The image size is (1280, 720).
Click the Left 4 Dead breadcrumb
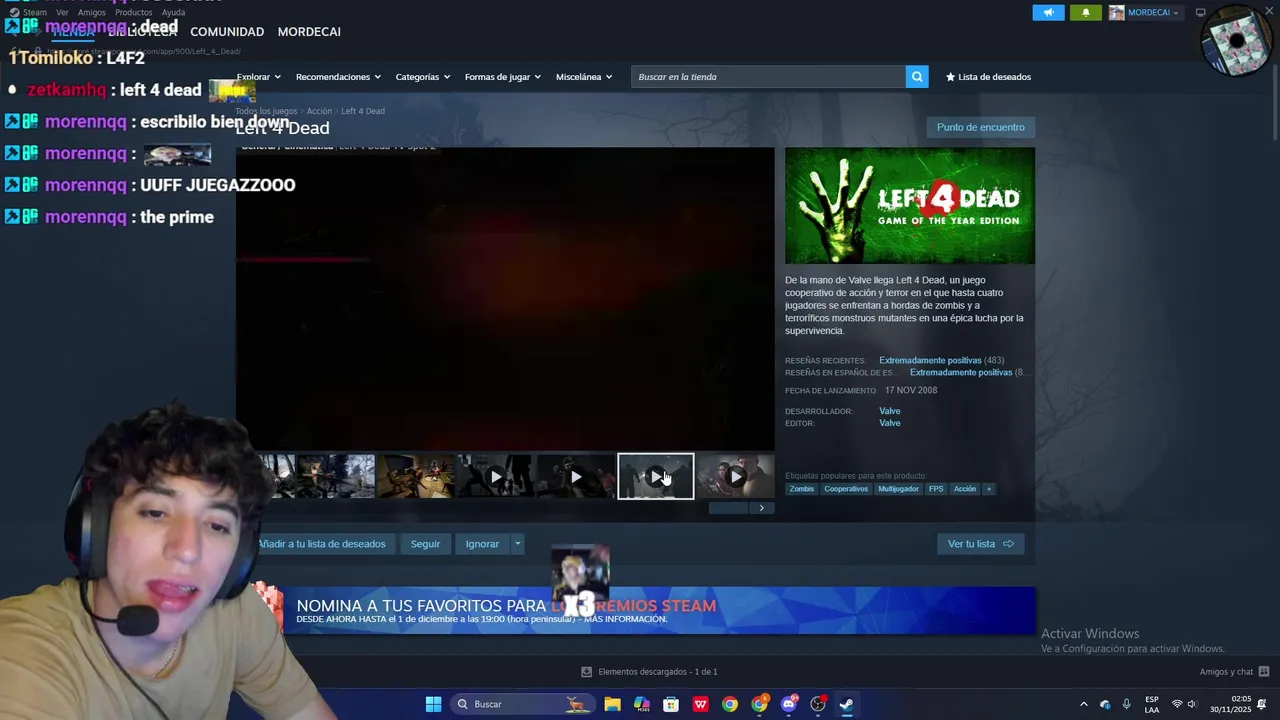pos(363,111)
